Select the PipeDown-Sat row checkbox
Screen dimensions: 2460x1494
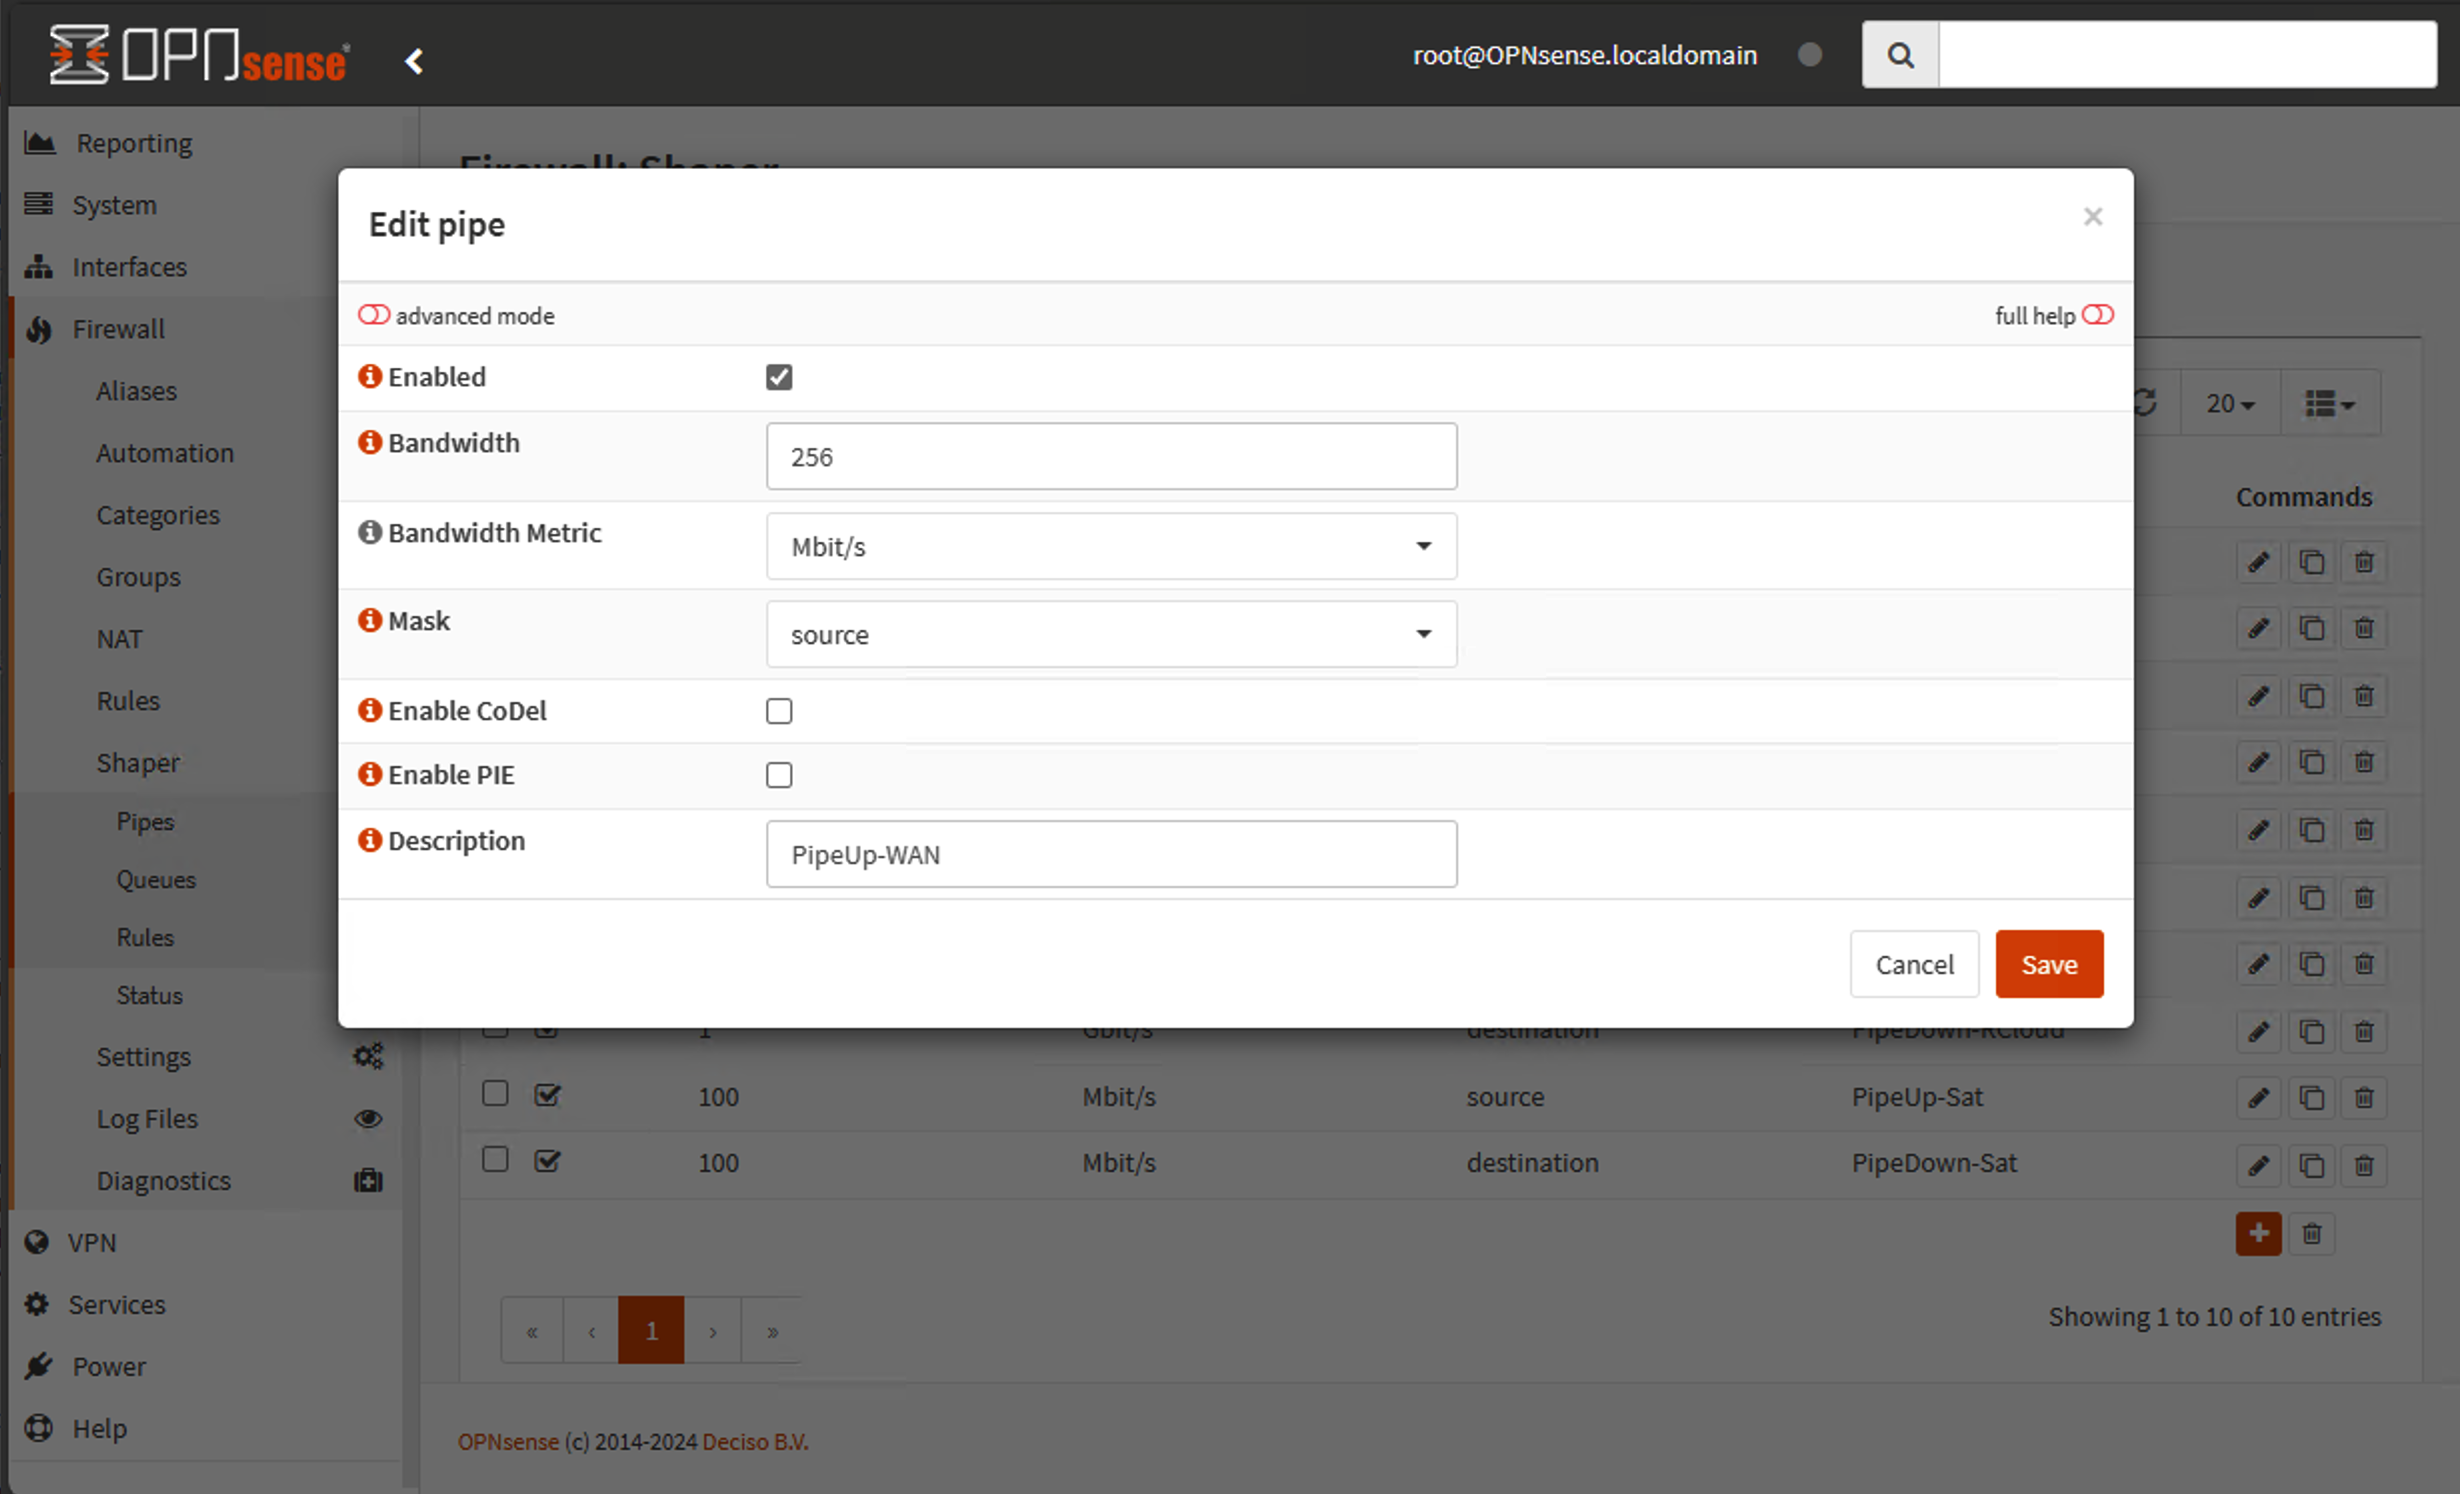(495, 1160)
